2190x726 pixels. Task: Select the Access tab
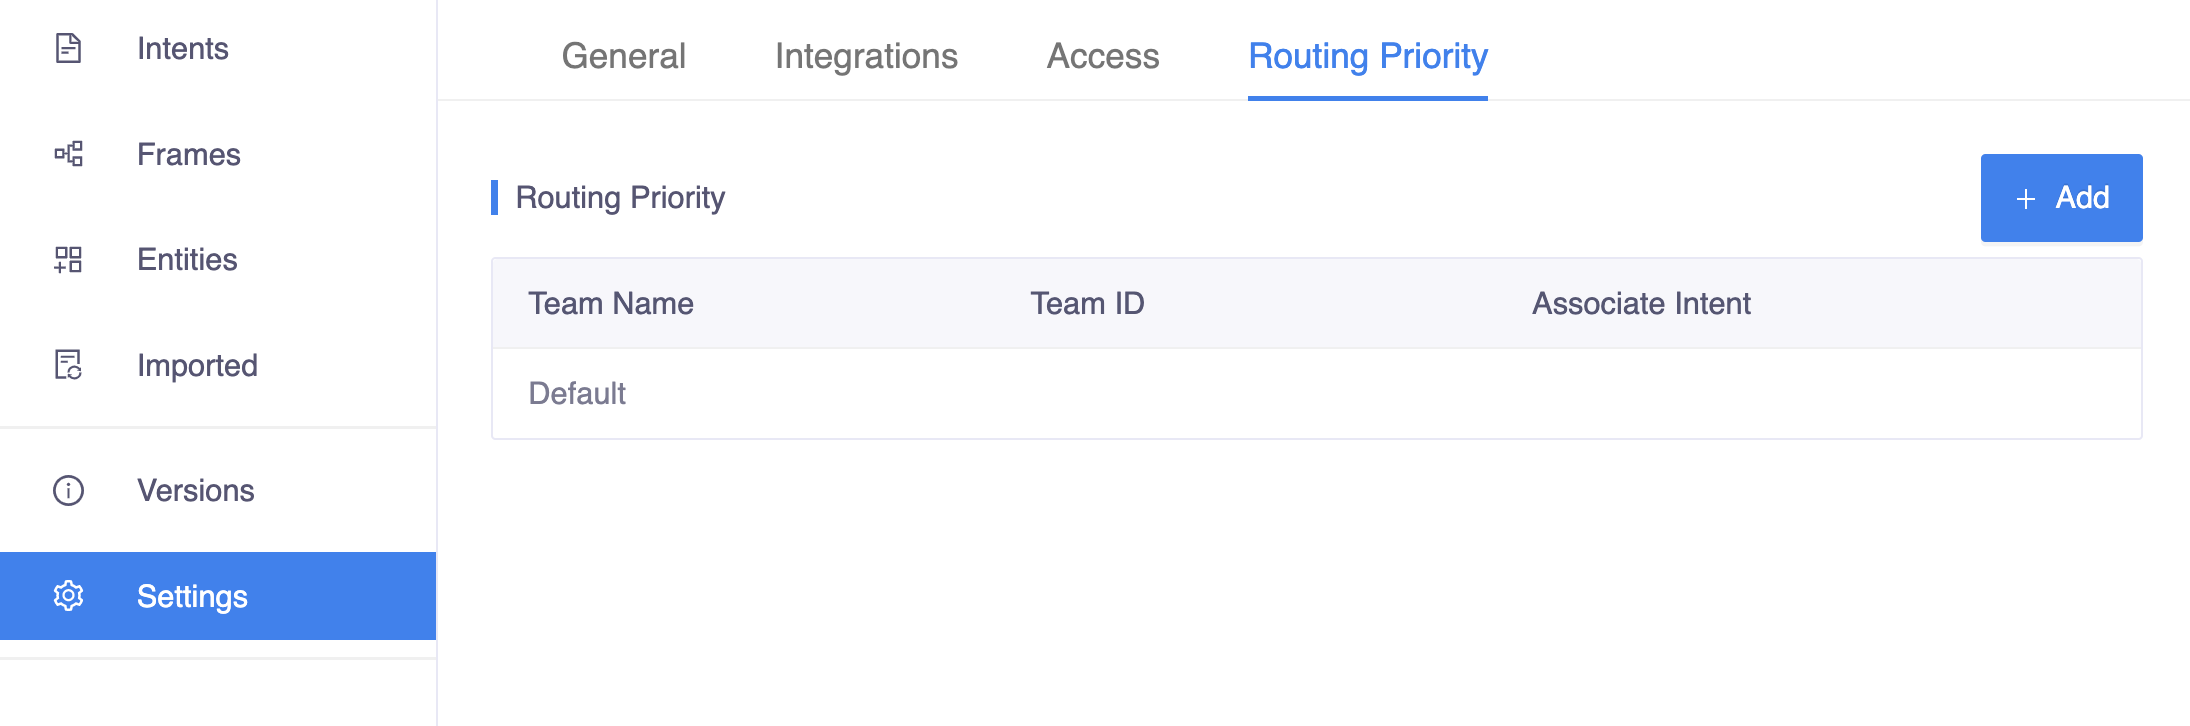(x=1102, y=57)
